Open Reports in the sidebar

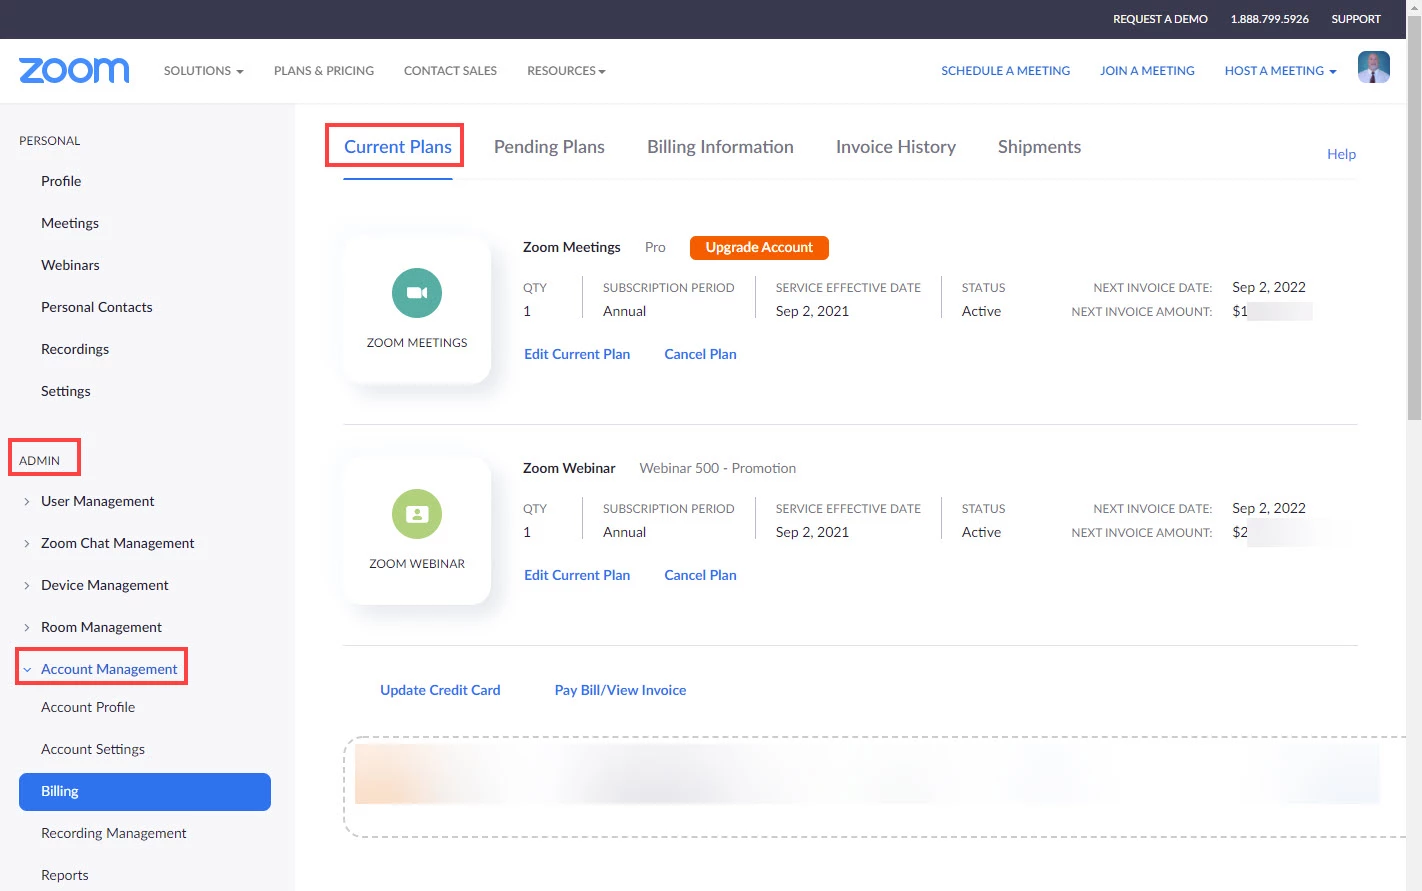click(65, 875)
